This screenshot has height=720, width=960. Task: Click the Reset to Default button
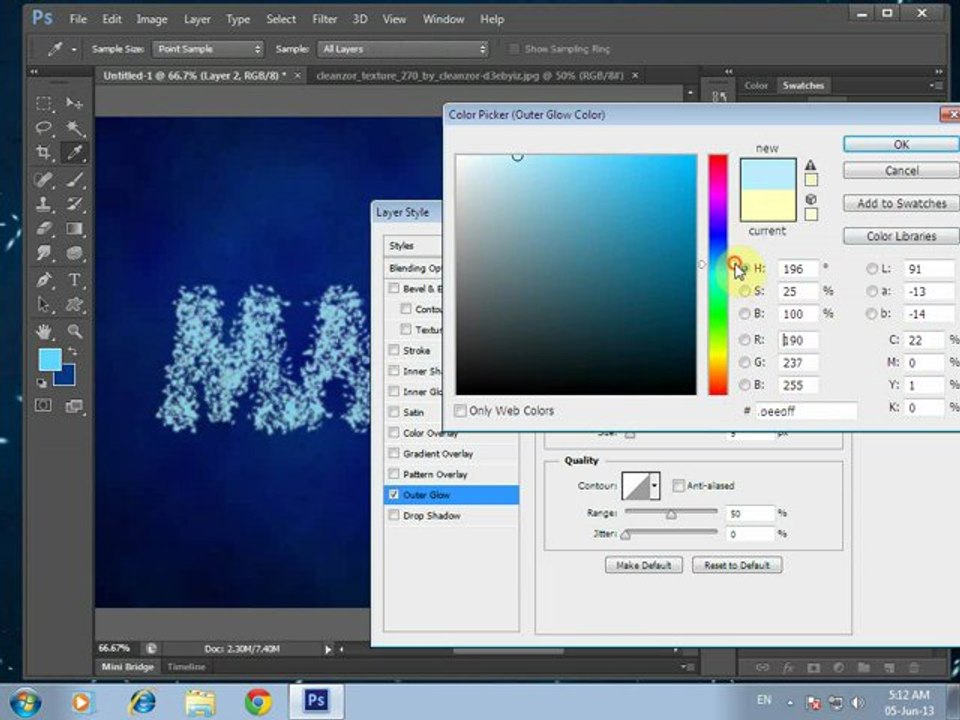point(737,565)
